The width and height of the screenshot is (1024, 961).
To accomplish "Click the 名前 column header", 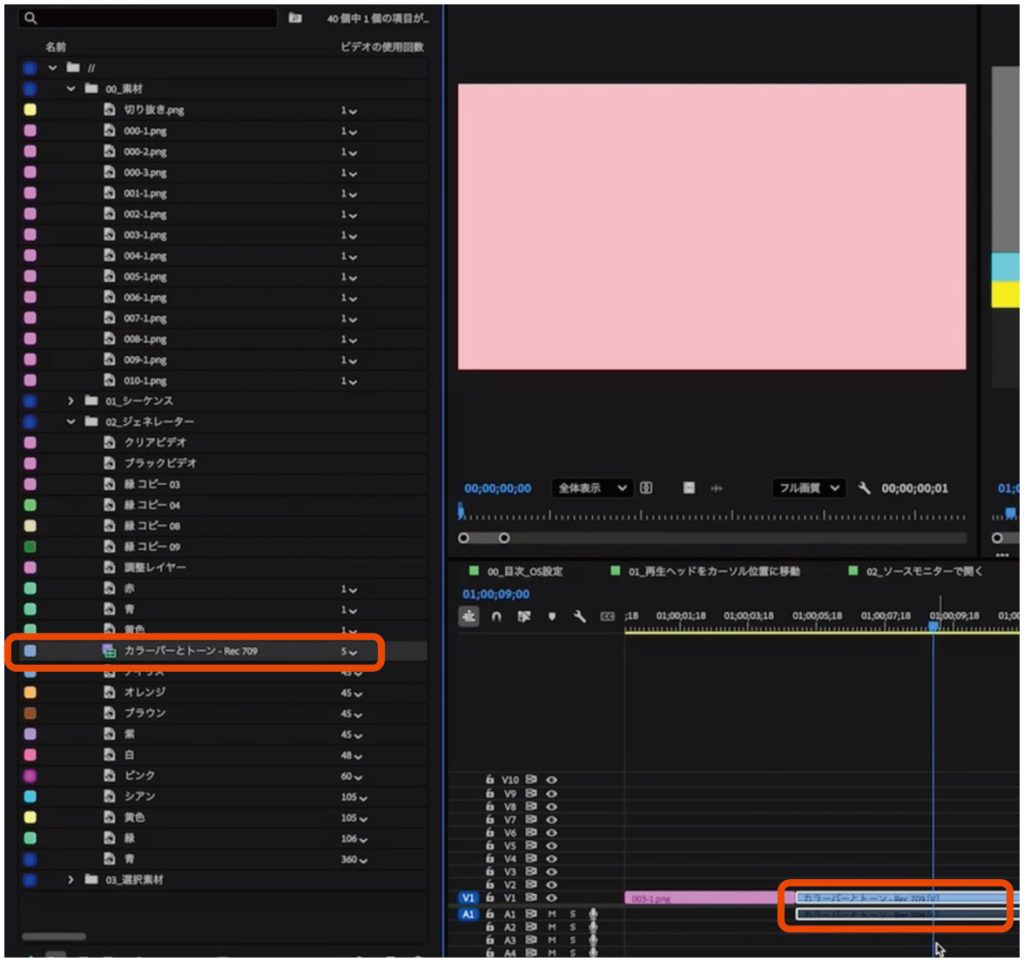I will coord(56,47).
